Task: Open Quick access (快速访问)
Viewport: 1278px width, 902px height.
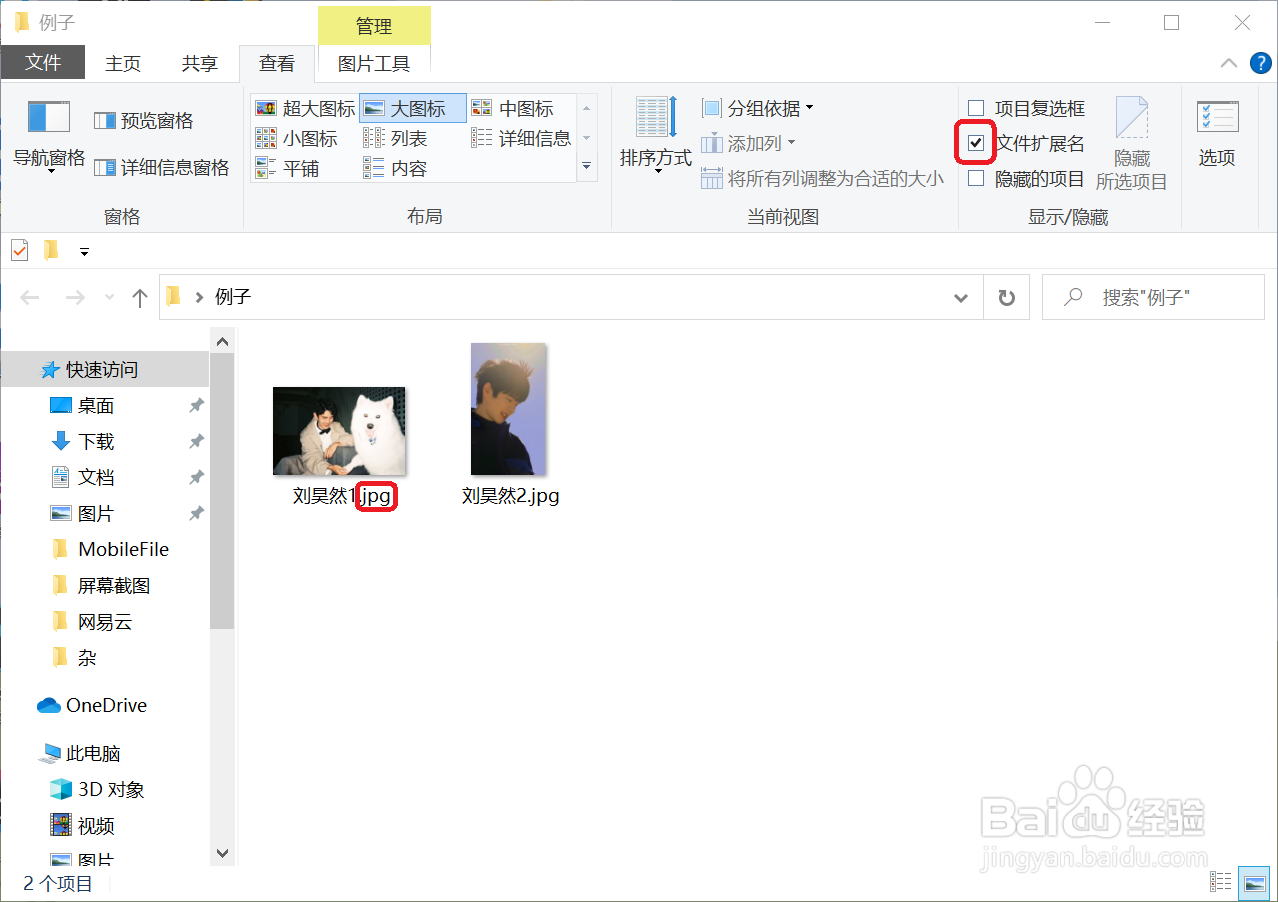Action: click(105, 369)
